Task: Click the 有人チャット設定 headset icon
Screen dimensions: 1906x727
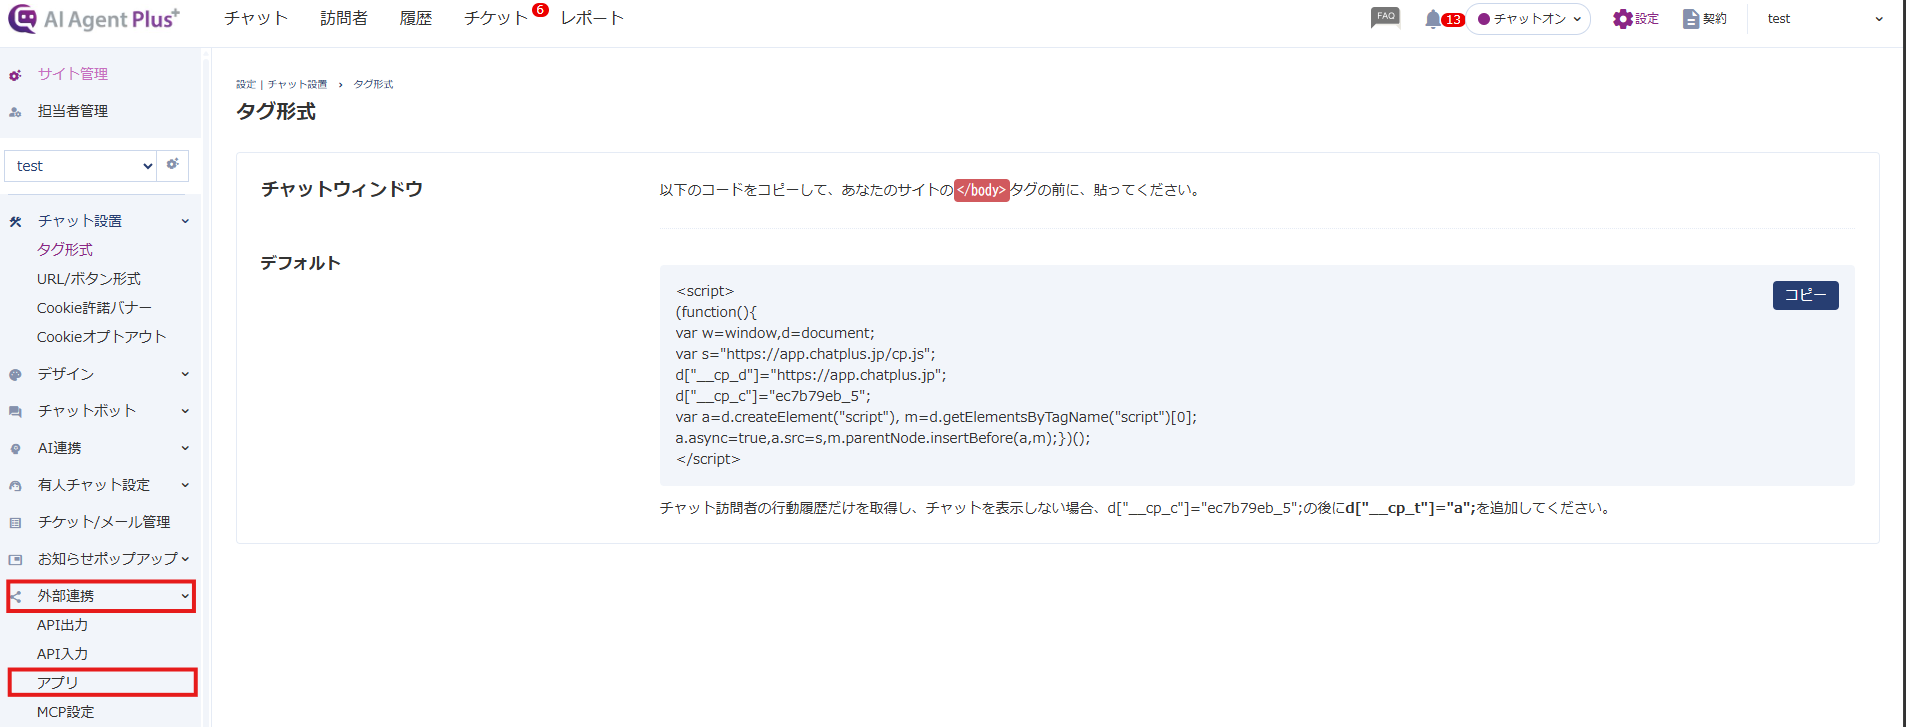Action: (x=15, y=486)
